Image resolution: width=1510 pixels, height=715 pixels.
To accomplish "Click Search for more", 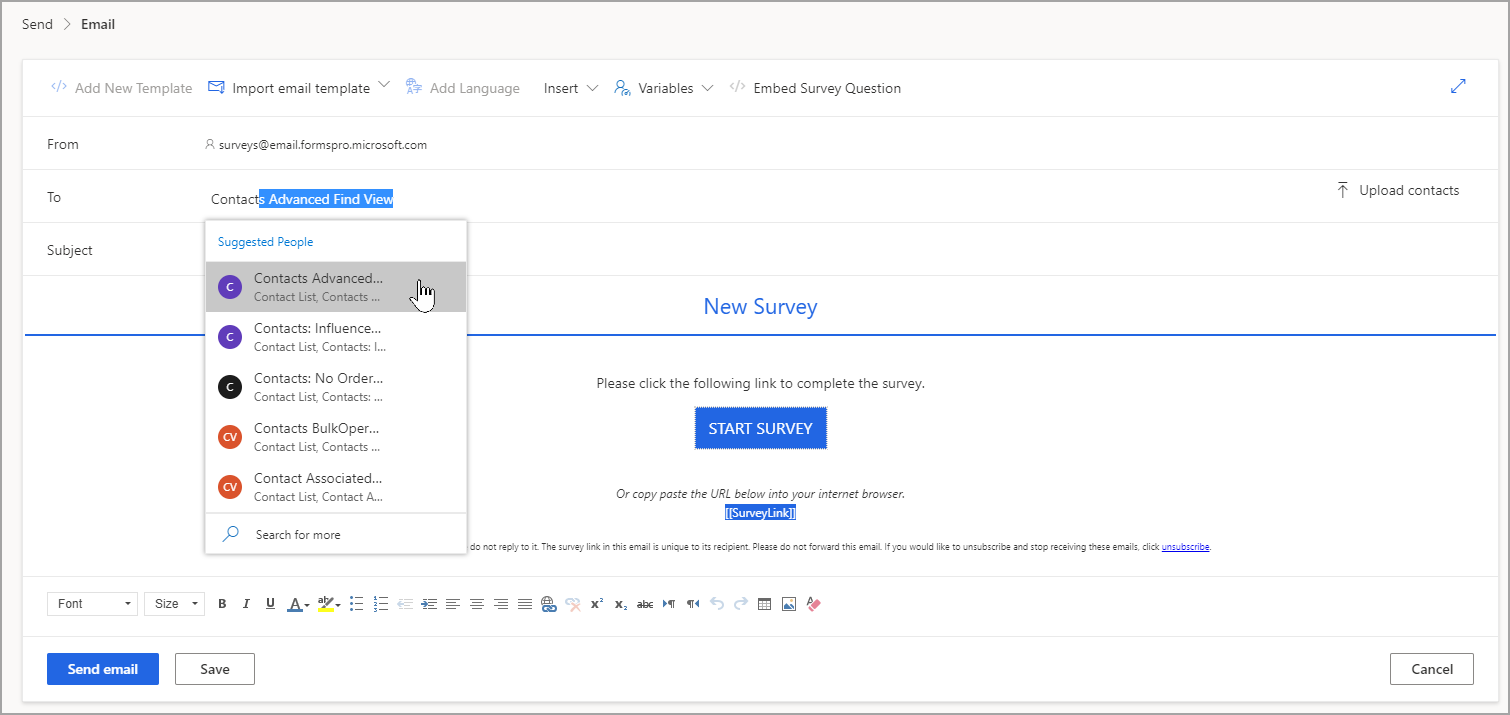I will (x=336, y=534).
